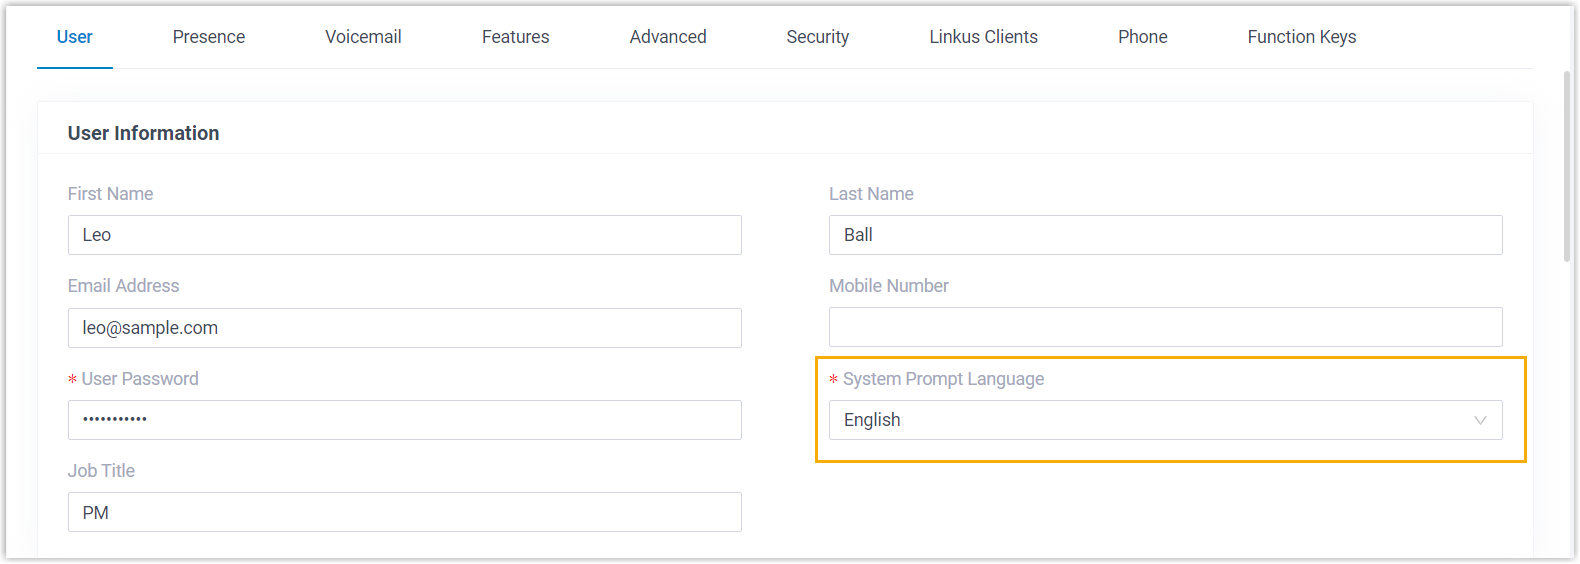This screenshot has height=564, width=1580.
Task: Select the Advanced tab
Action: tap(668, 37)
